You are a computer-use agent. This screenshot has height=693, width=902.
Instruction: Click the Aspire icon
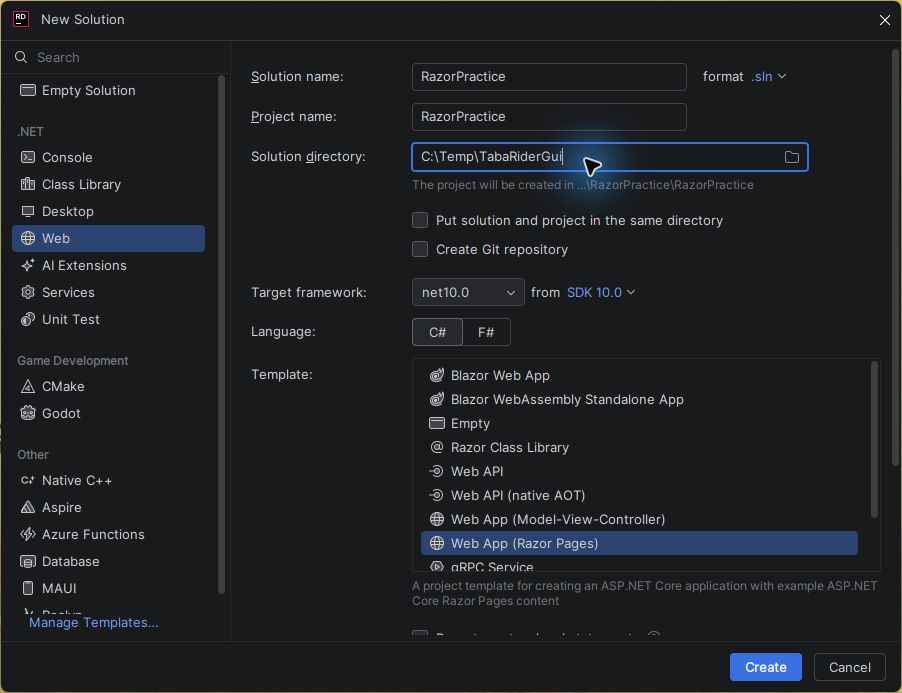coord(28,507)
